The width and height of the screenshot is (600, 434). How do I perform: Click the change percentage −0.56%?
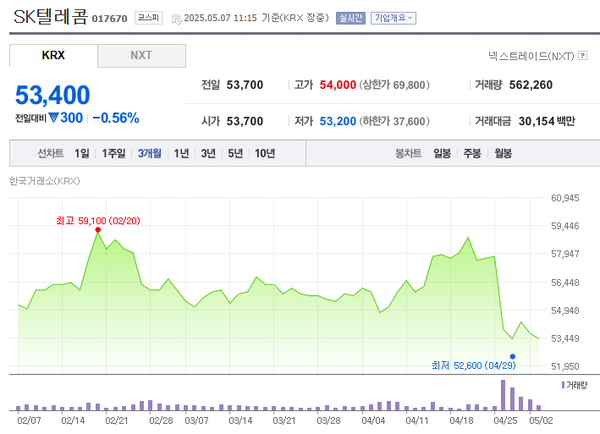pyautogui.click(x=116, y=118)
